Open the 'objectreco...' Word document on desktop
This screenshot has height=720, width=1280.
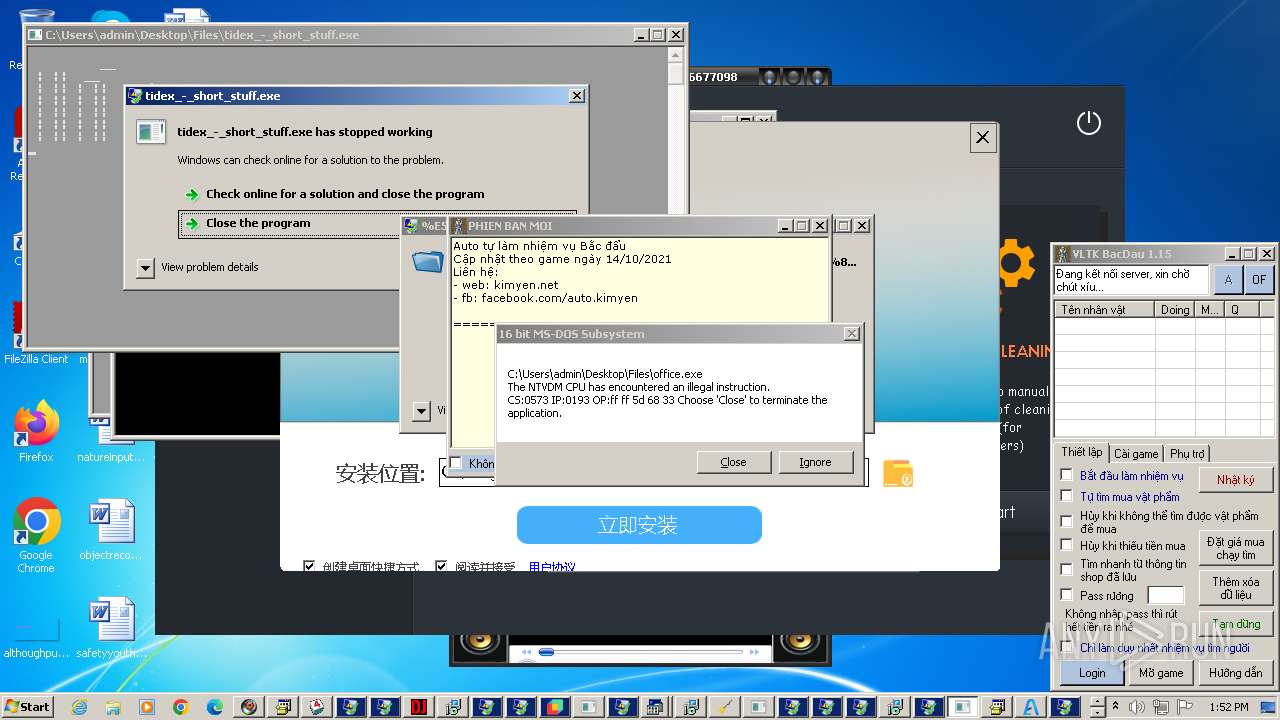[110, 530]
